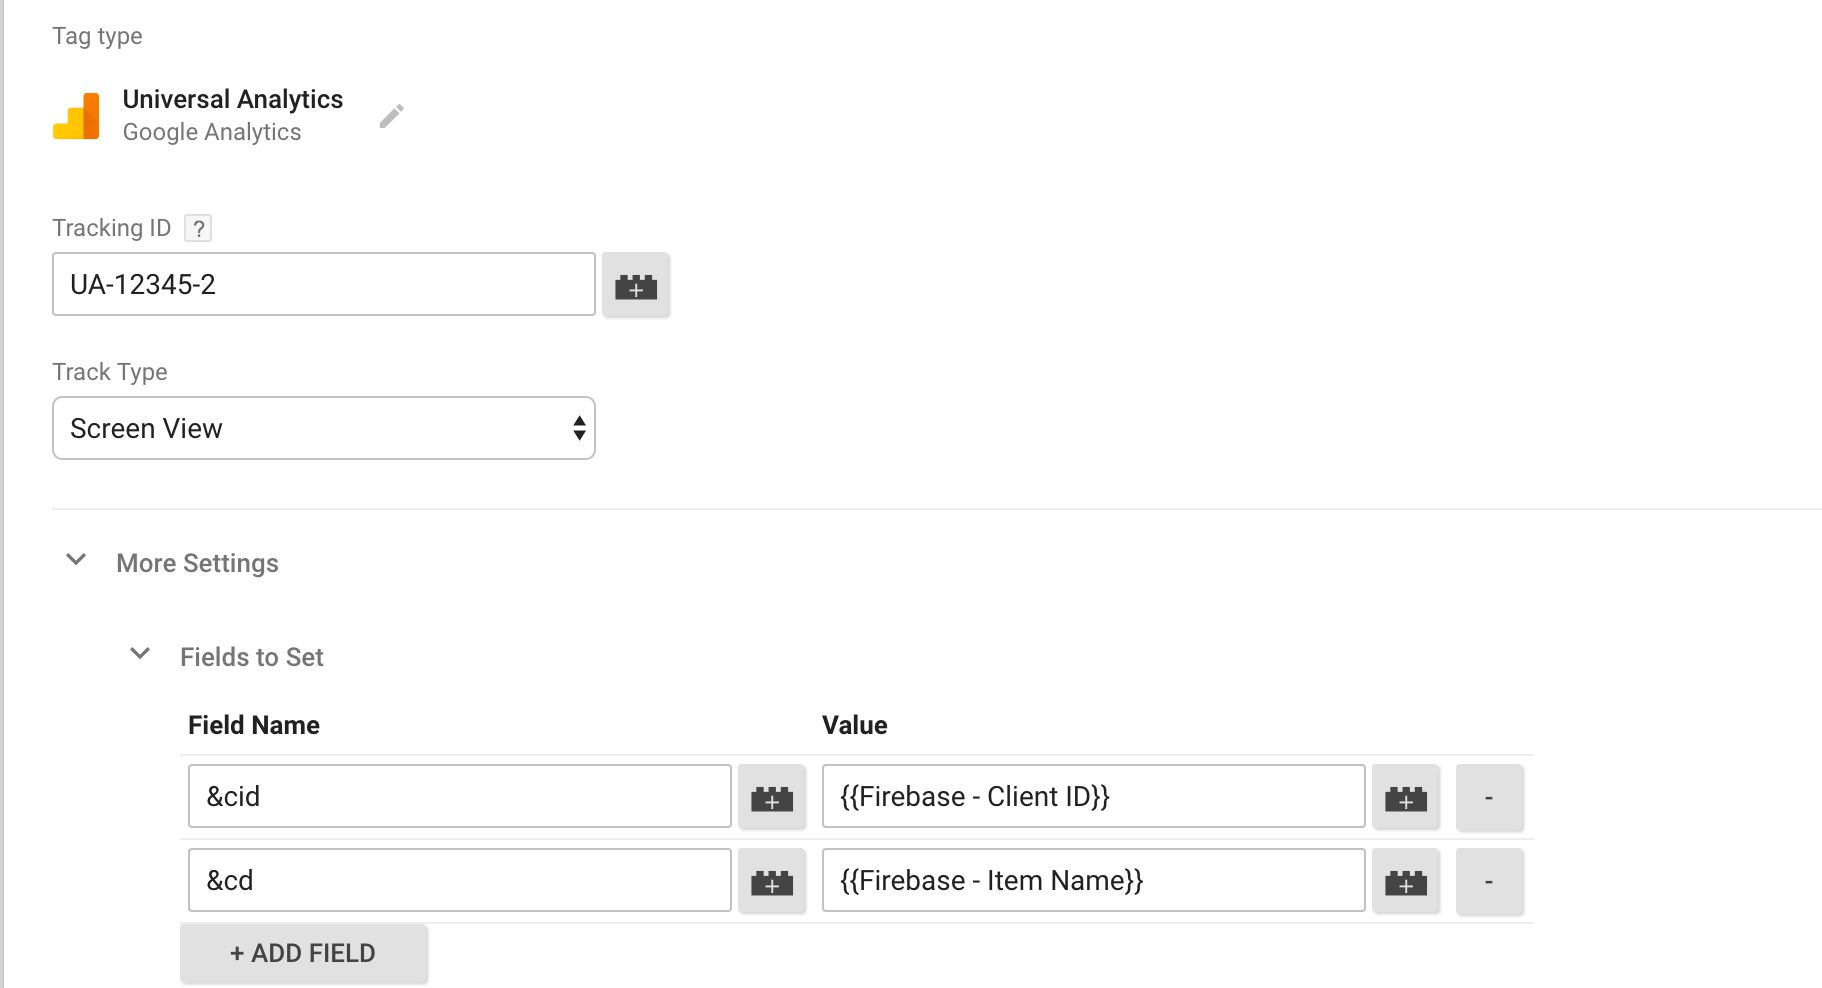1822x988 pixels.
Task: Click the Value column header
Action: pos(855,725)
